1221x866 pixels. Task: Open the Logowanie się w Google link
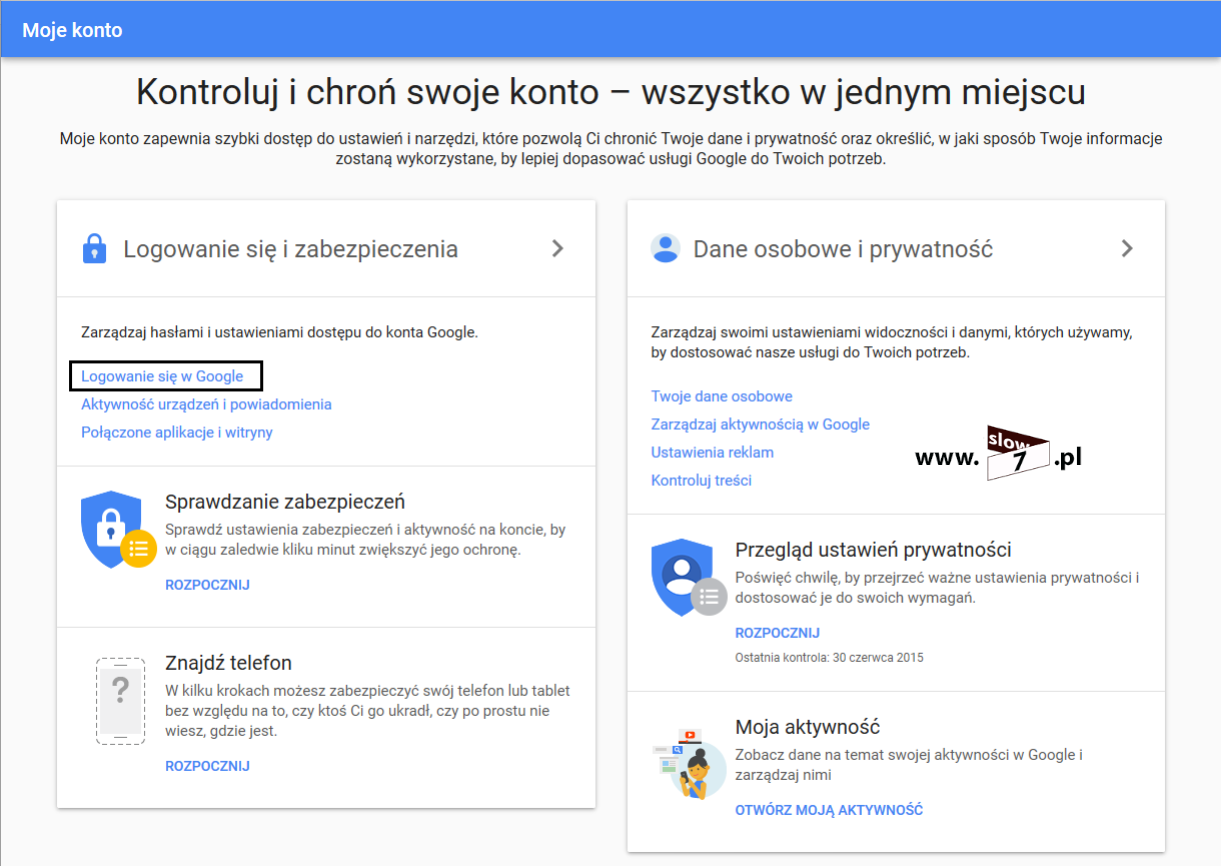point(162,376)
